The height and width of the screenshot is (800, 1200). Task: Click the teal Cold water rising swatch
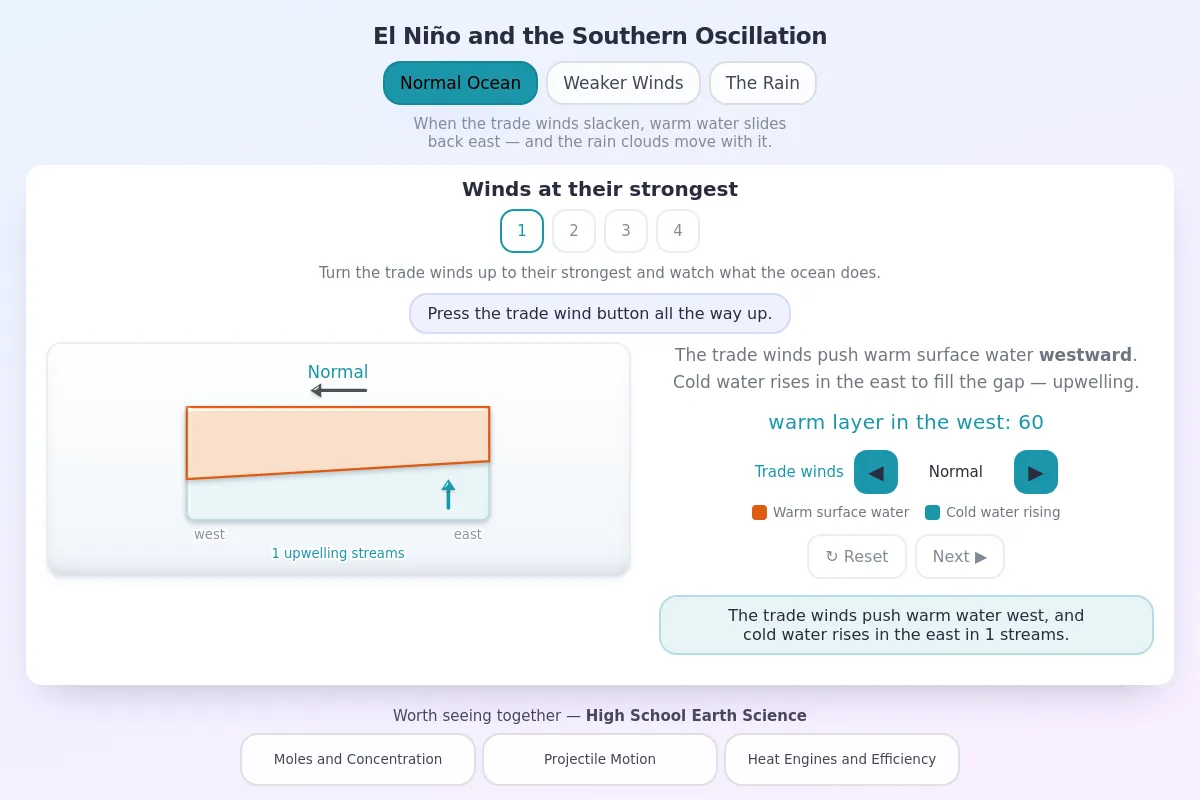[933, 512]
